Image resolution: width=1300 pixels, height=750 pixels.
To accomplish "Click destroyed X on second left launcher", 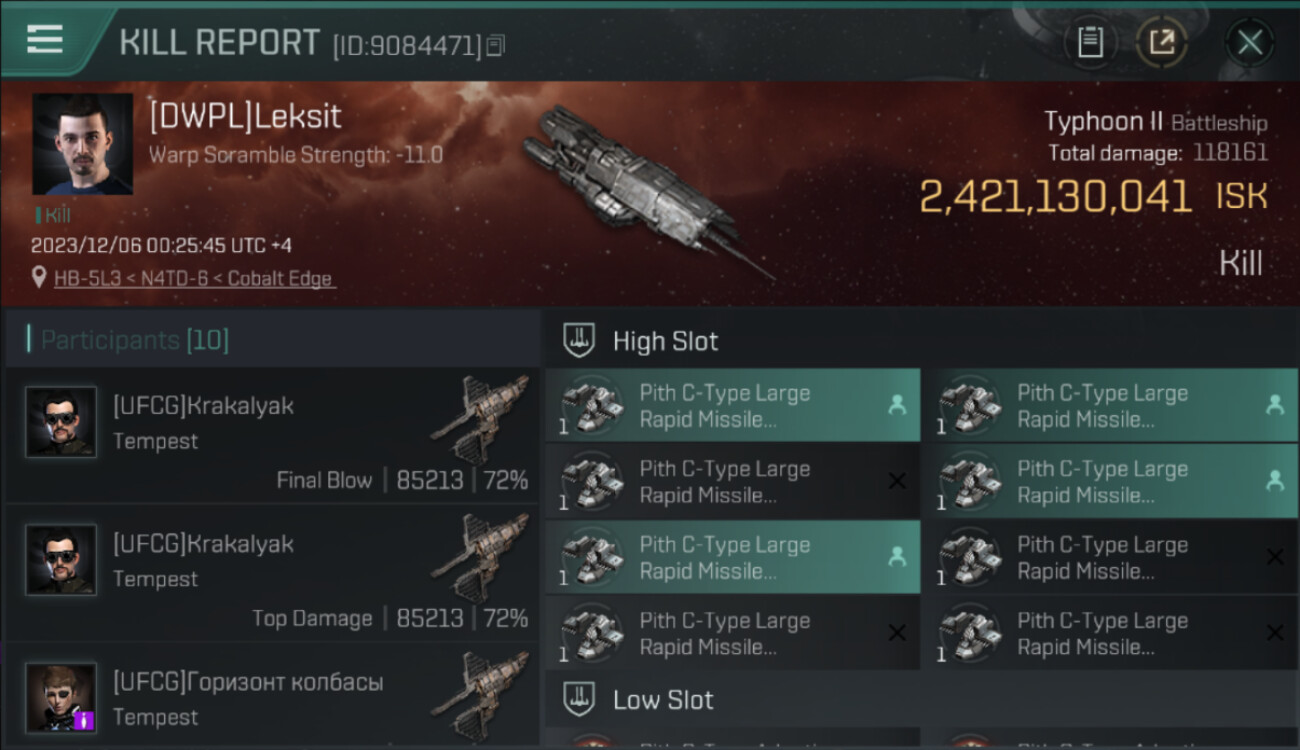I will [x=896, y=481].
